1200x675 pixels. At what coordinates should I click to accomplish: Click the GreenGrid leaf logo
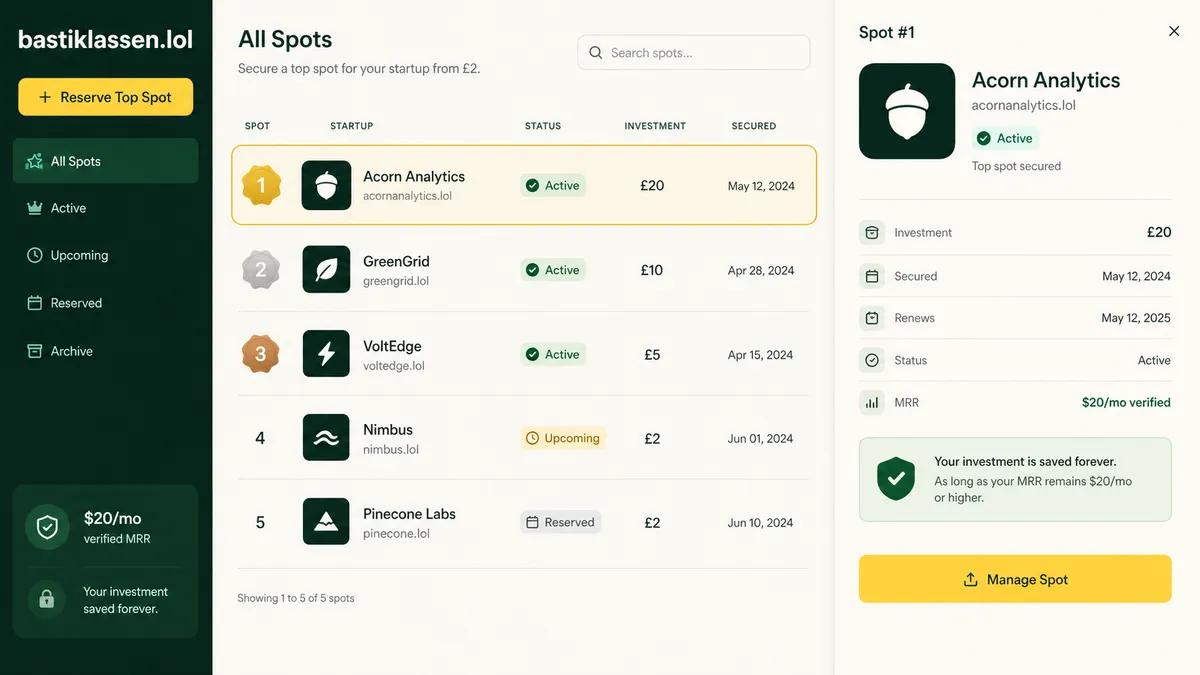click(326, 270)
